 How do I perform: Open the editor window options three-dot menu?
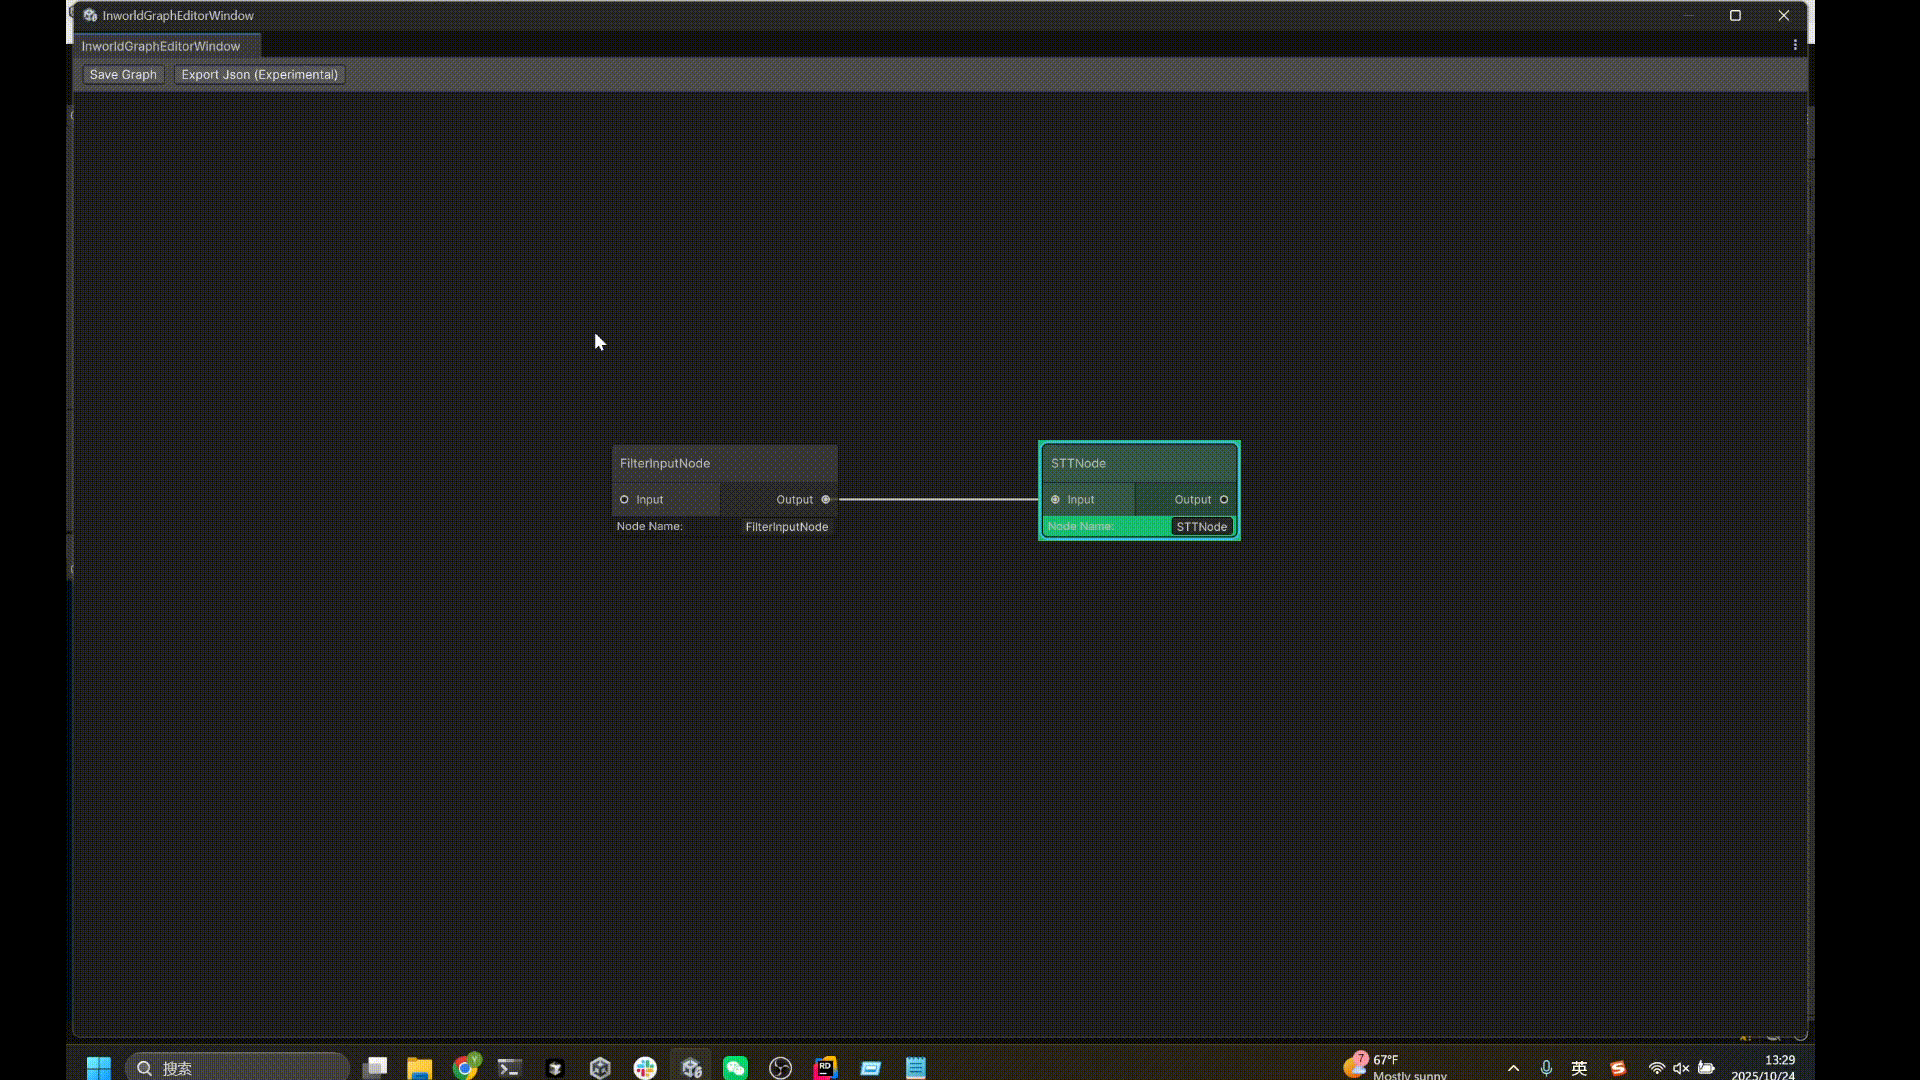tap(1795, 44)
